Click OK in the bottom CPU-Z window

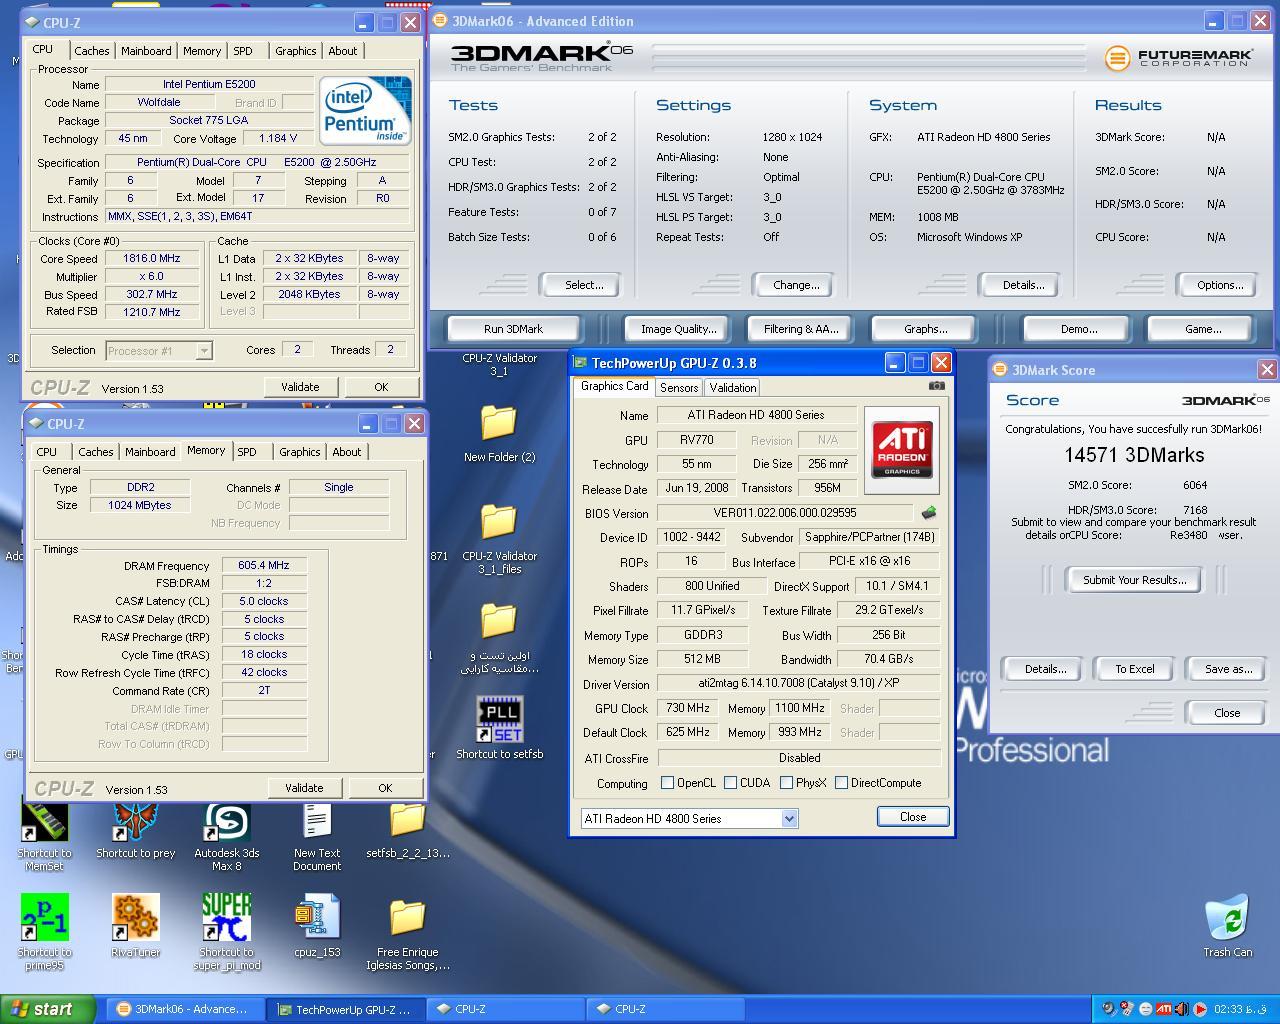[385, 788]
